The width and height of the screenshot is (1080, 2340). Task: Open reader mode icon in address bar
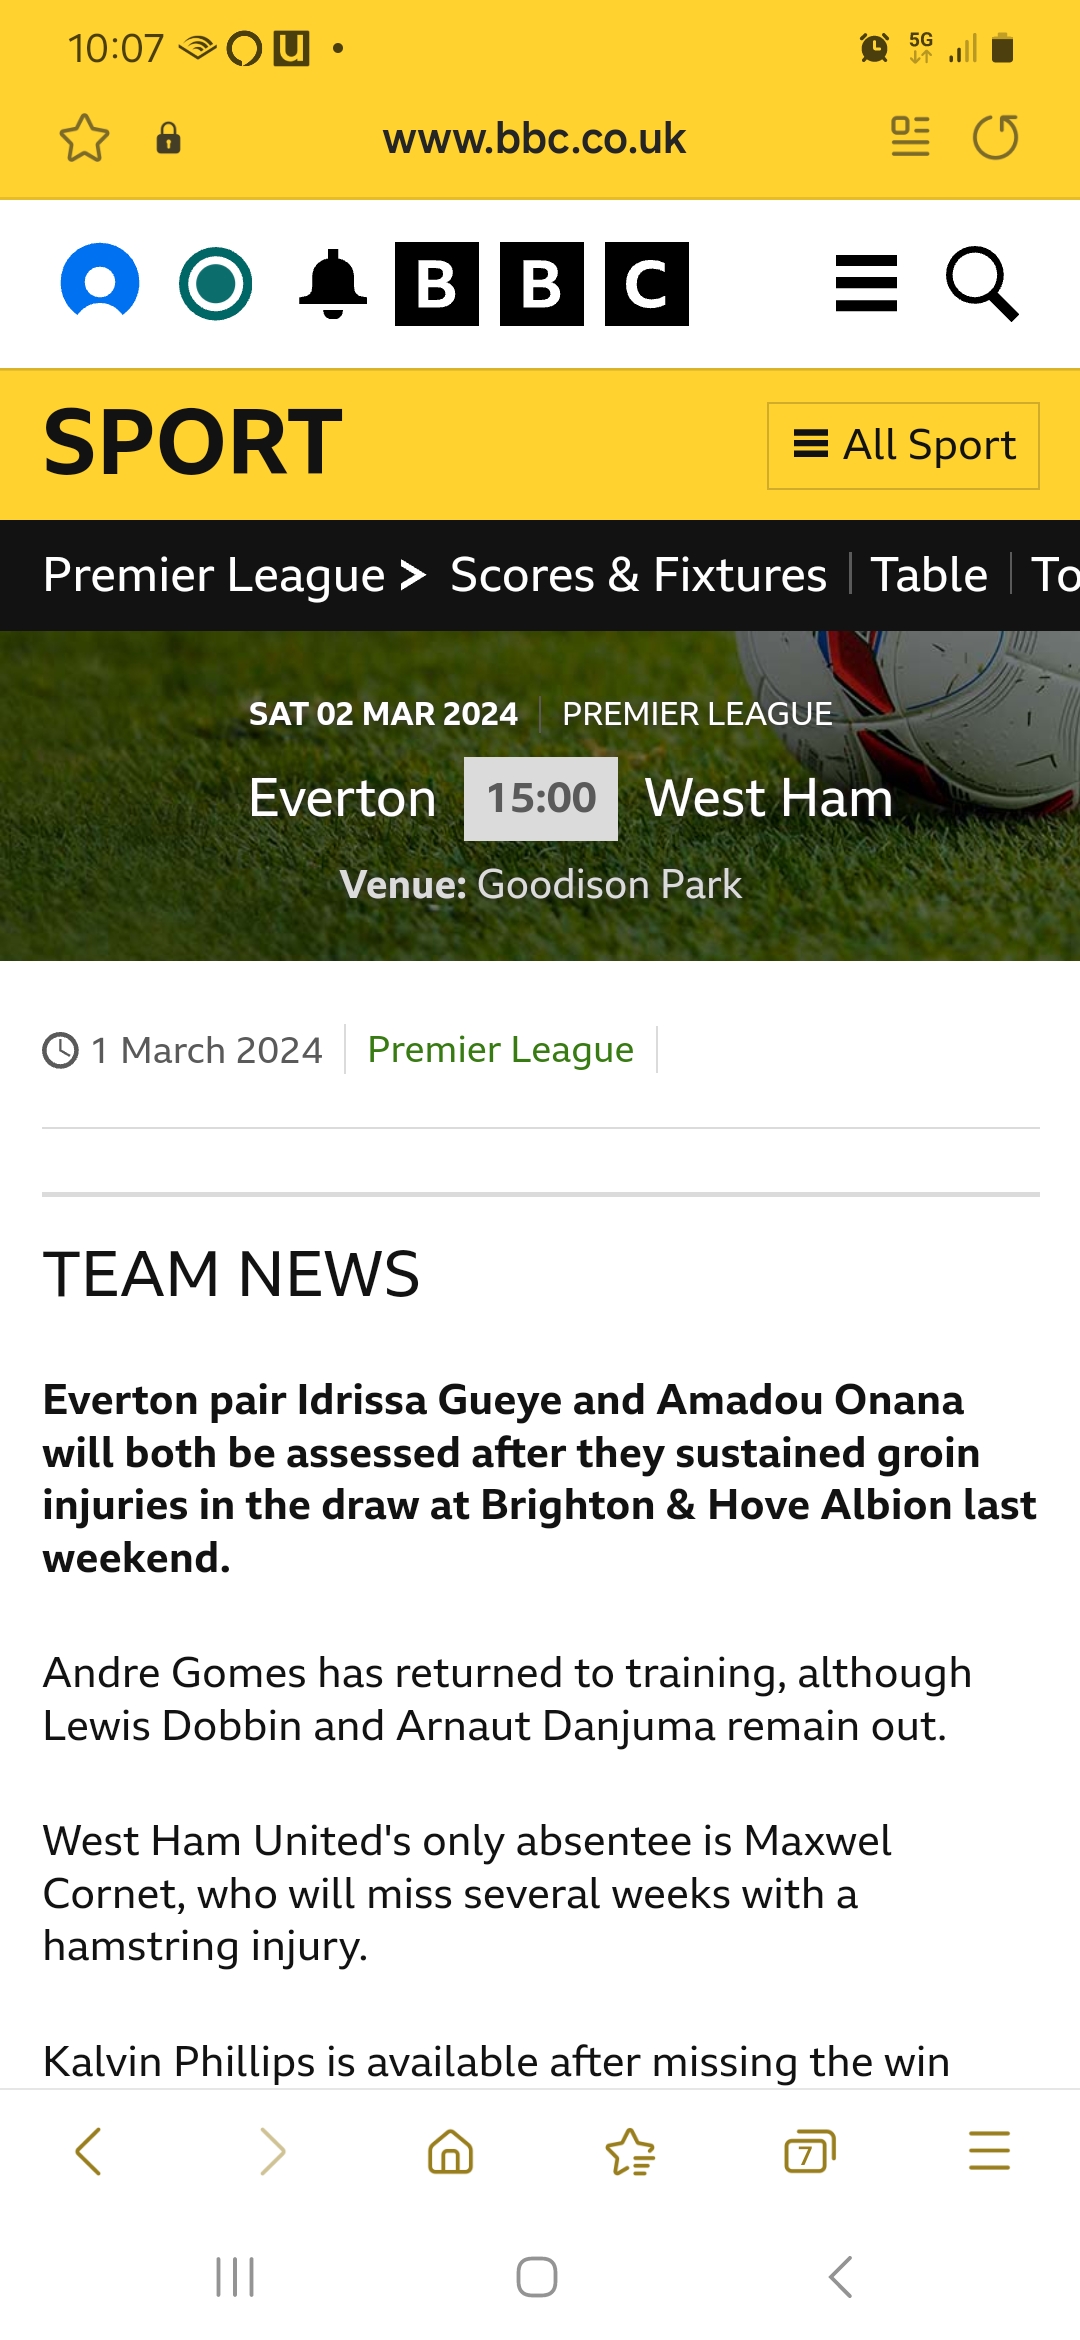tap(910, 138)
